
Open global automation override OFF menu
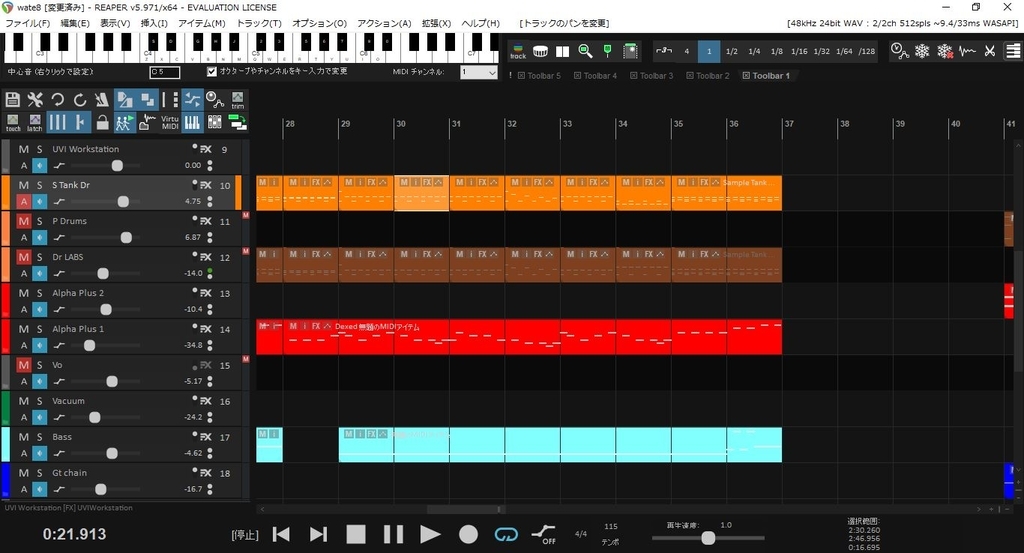click(x=543, y=534)
